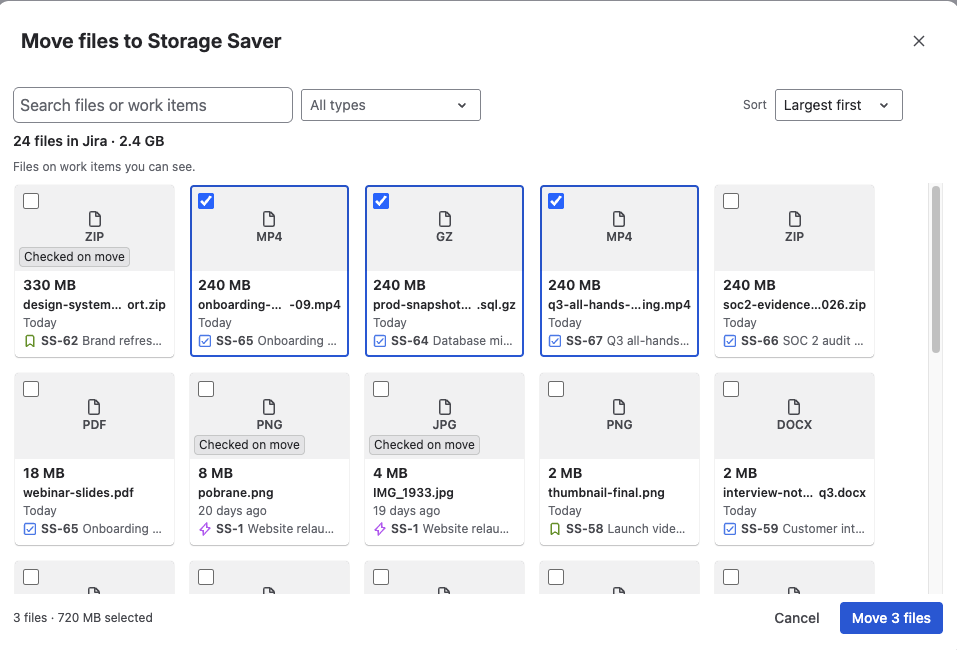Uncheck the onboarding mp4 file checkbox
957x650 pixels.
[206, 201]
